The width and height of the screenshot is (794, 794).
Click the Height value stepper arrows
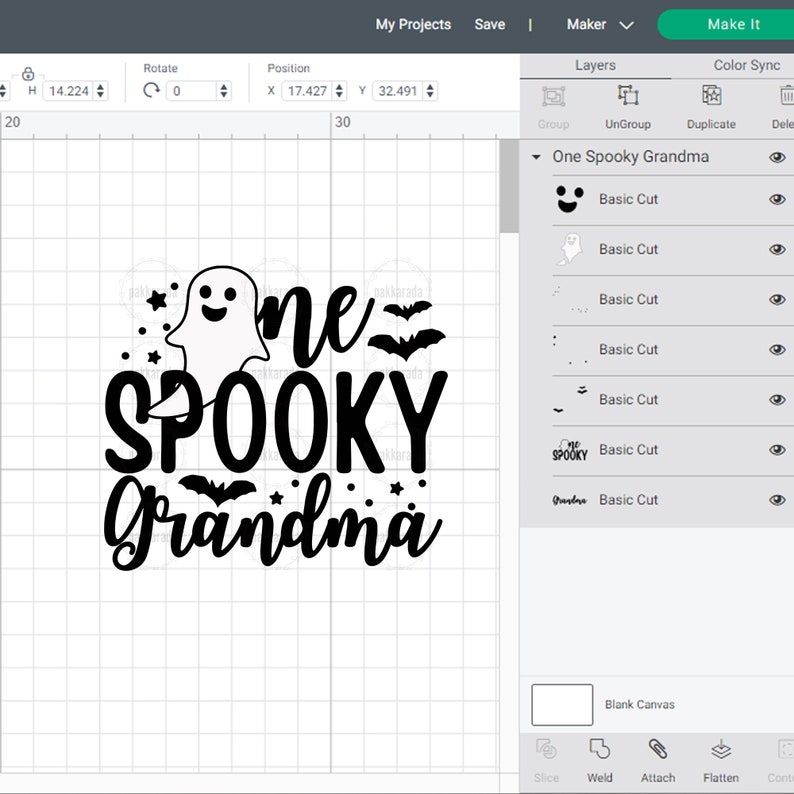100,91
